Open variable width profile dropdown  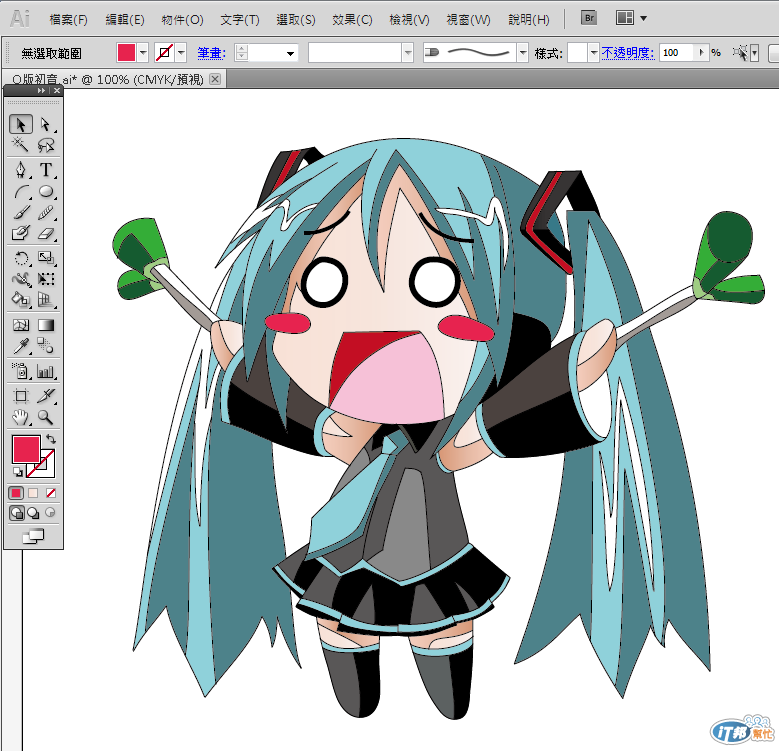point(408,53)
